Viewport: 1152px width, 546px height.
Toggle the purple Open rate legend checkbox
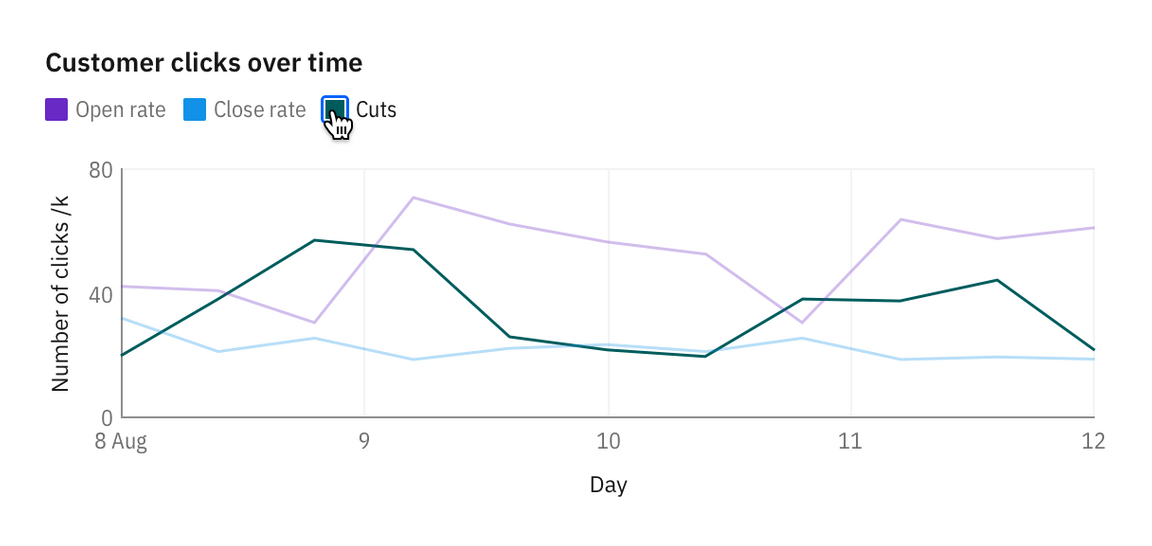[x=56, y=110]
